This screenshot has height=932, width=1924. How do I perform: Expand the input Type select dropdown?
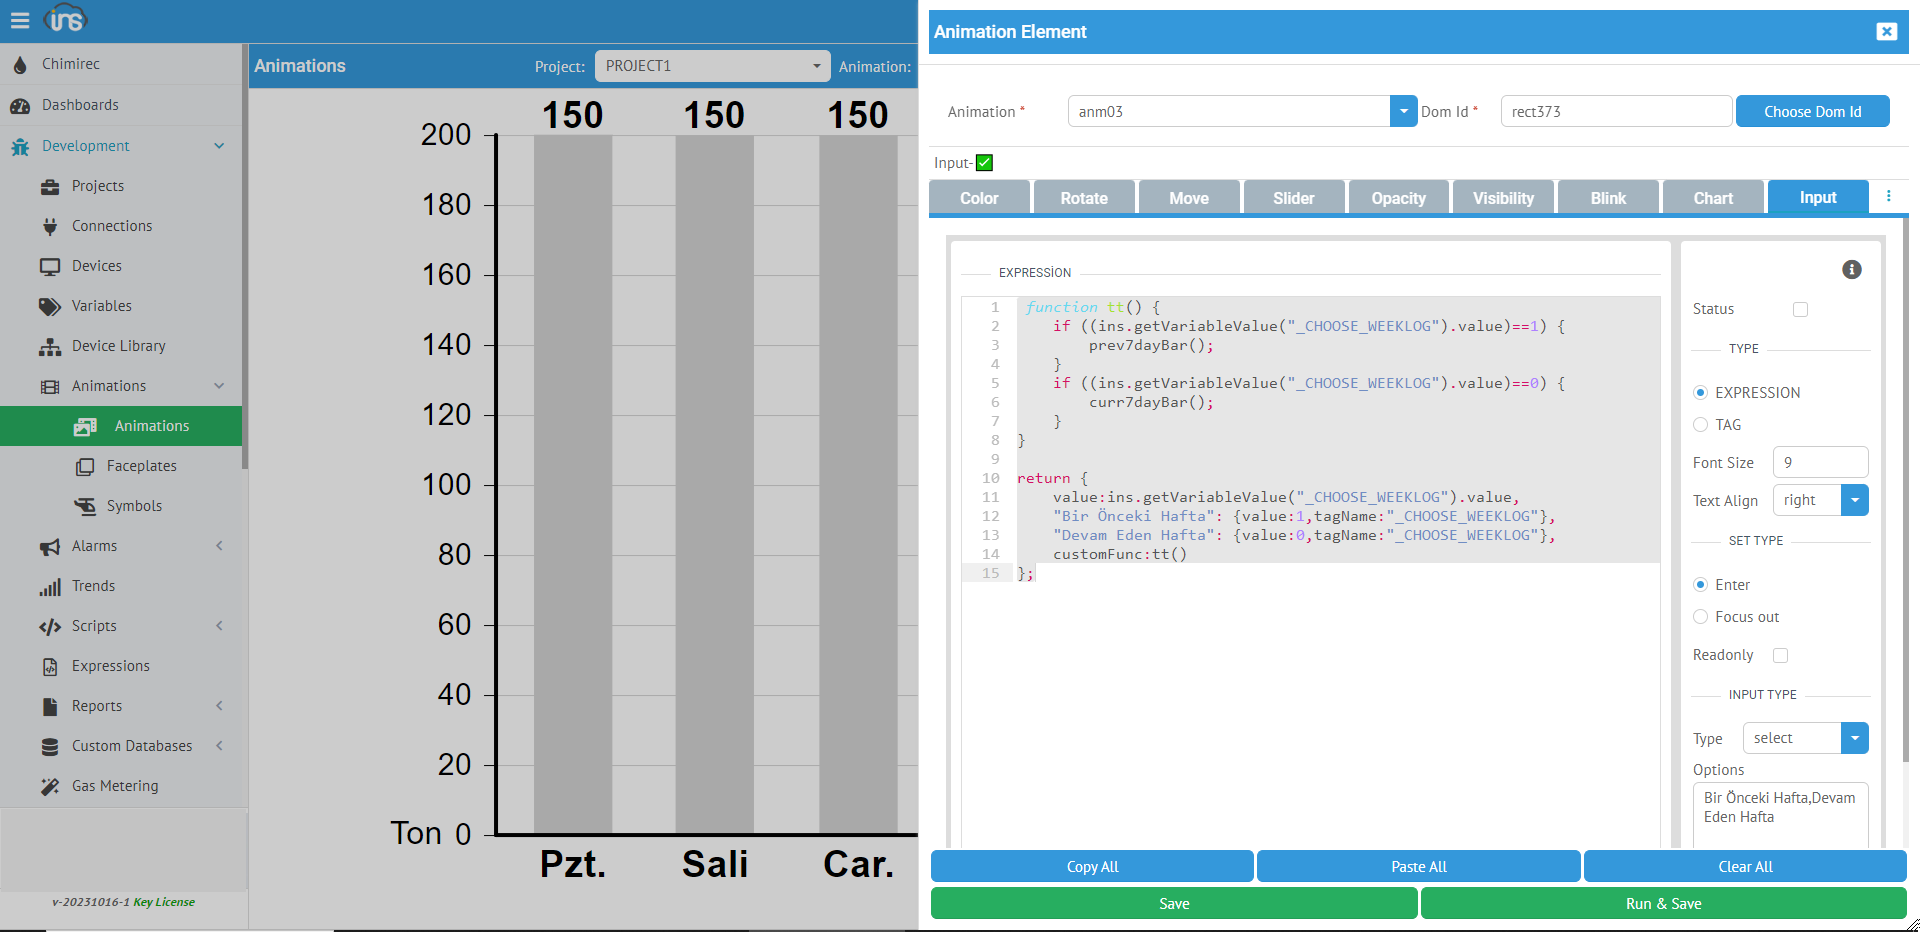click(1854, 738)
